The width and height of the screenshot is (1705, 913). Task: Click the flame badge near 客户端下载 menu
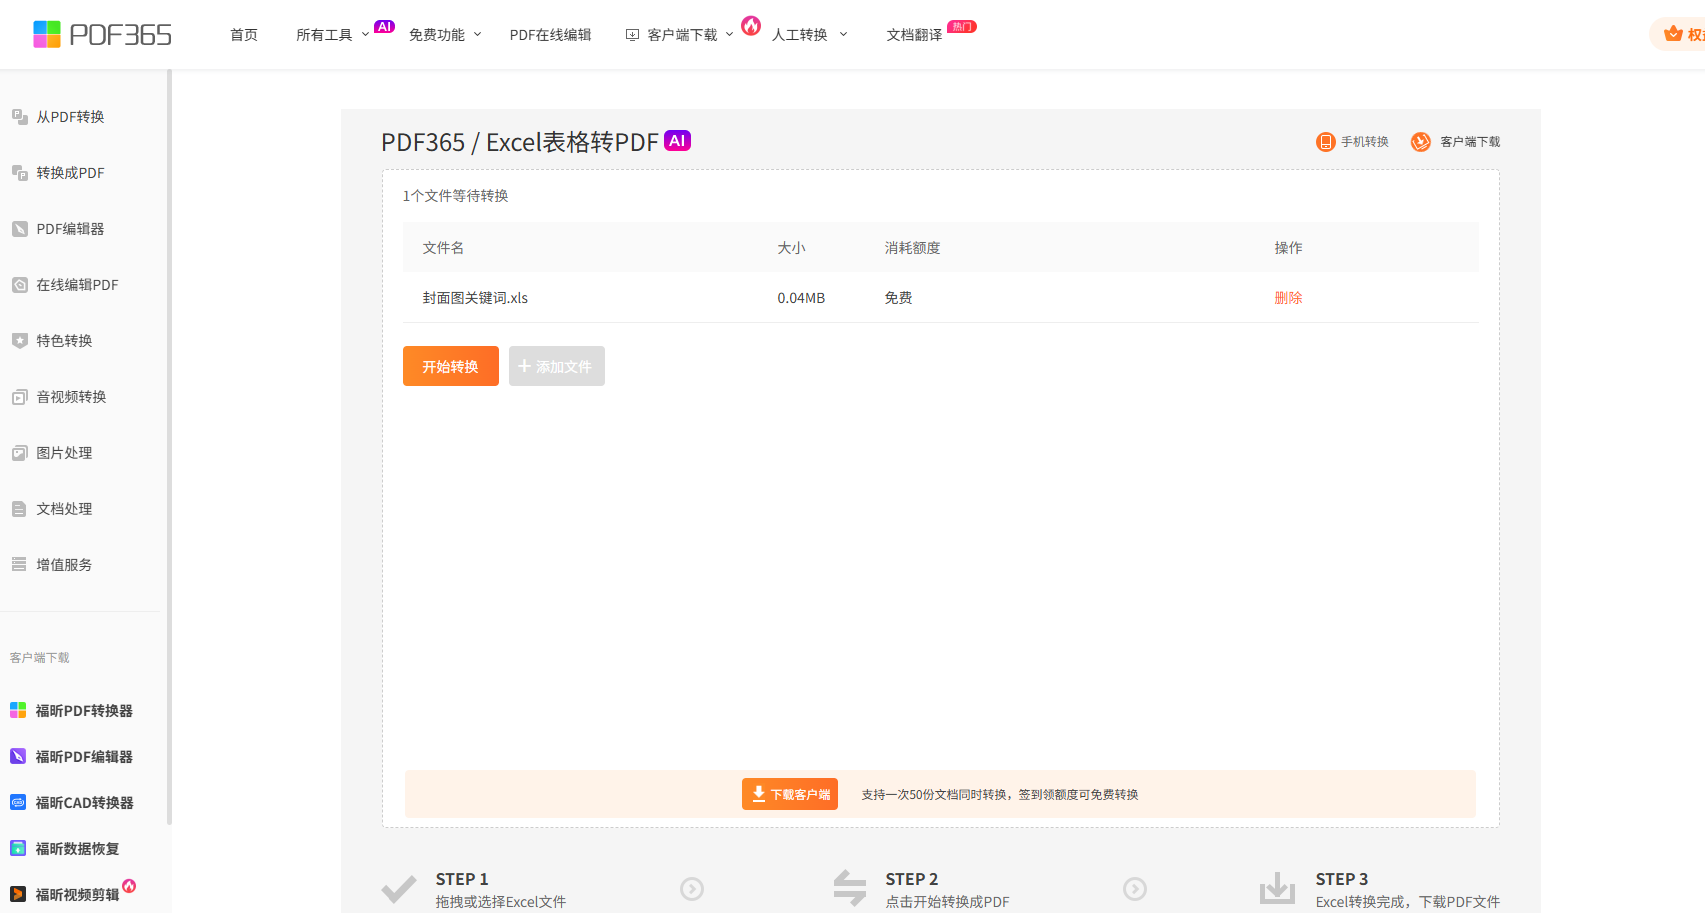coord(751,25)
